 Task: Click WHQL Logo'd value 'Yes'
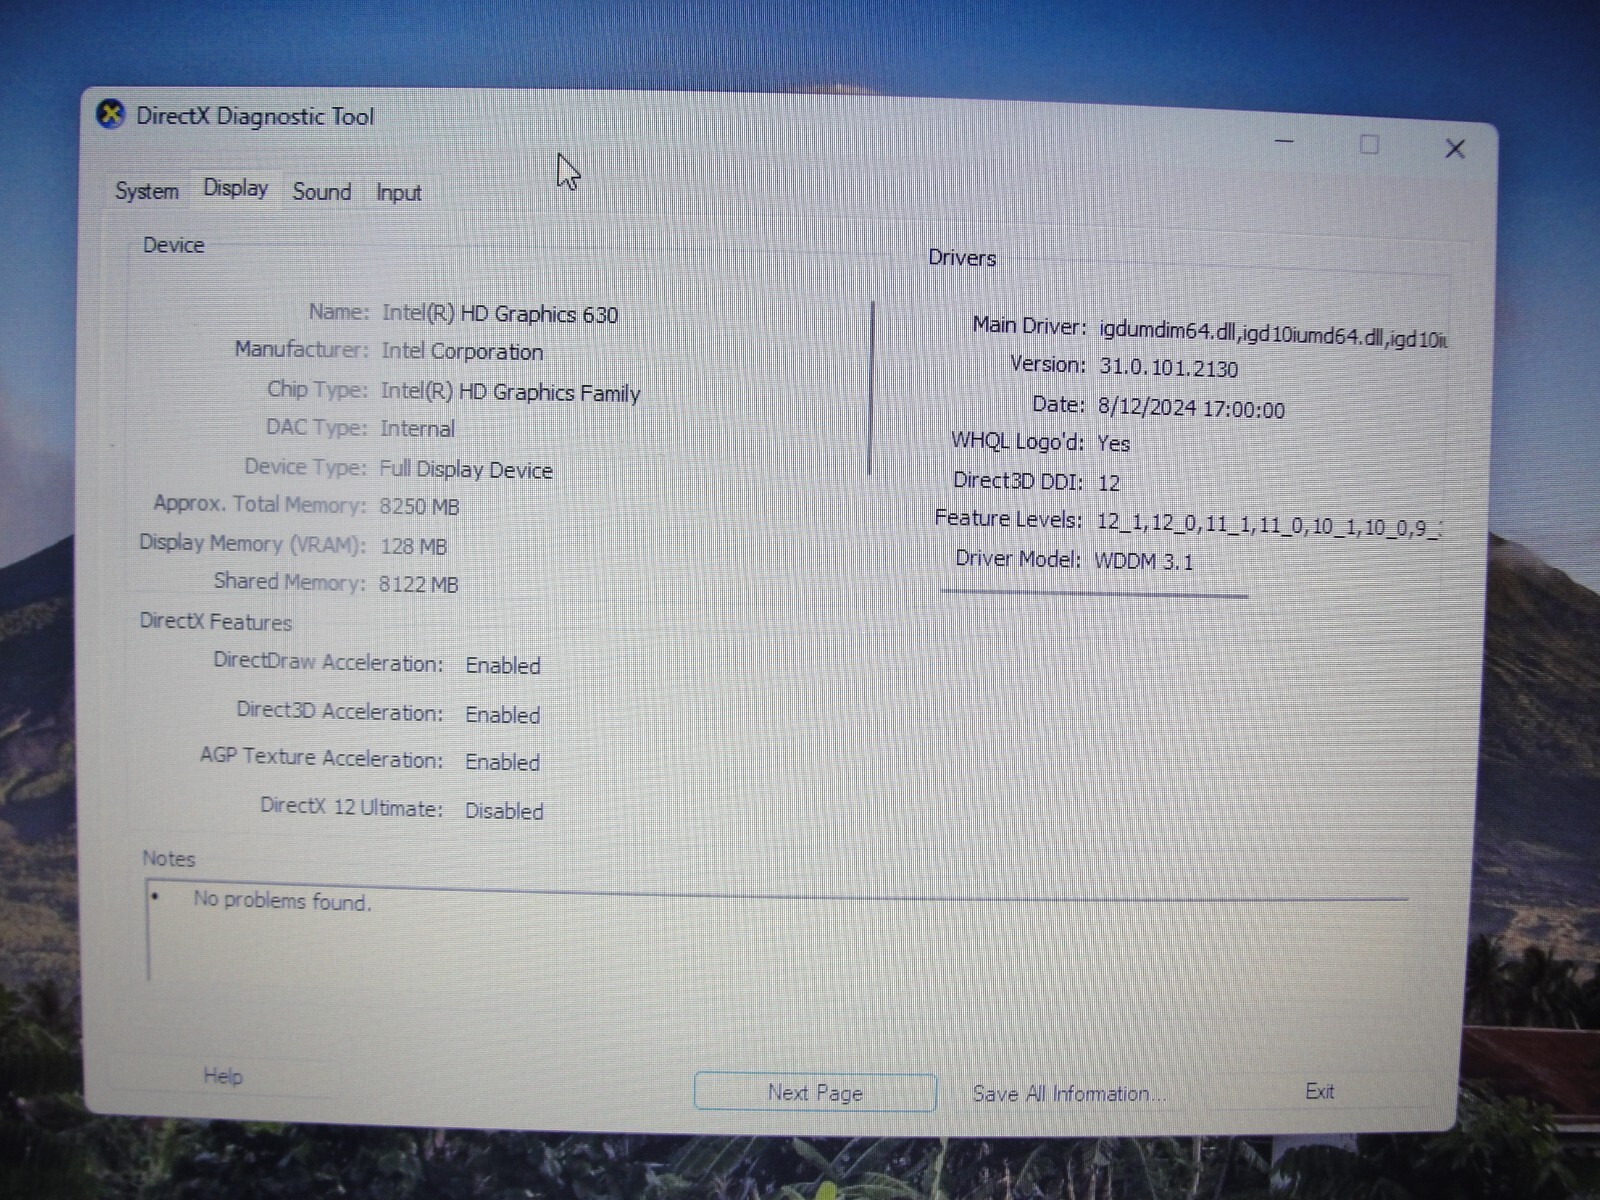[1113, 443]
